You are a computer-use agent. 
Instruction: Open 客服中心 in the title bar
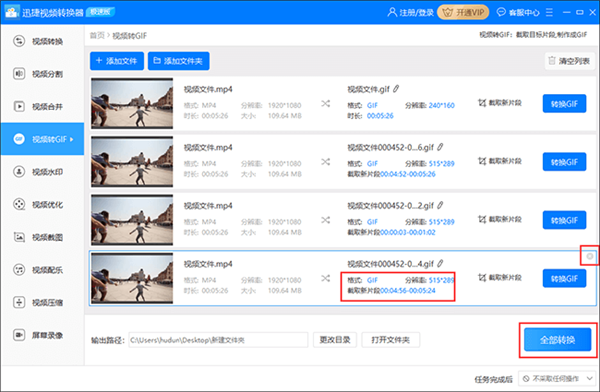518,13
